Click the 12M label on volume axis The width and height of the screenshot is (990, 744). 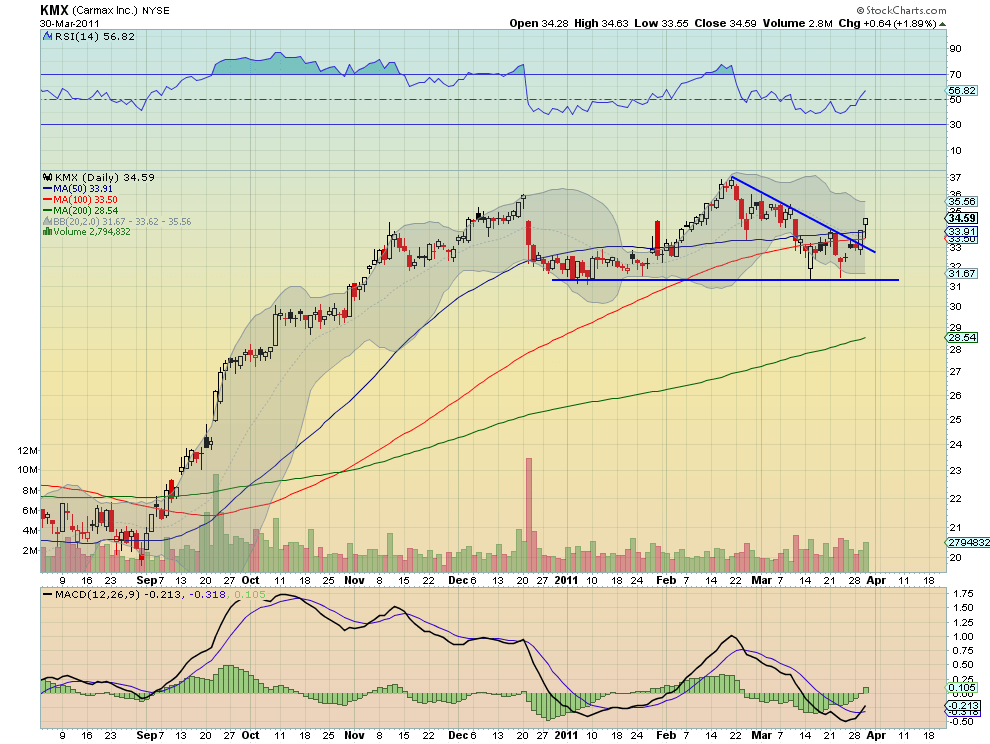(x=28, y=450)
